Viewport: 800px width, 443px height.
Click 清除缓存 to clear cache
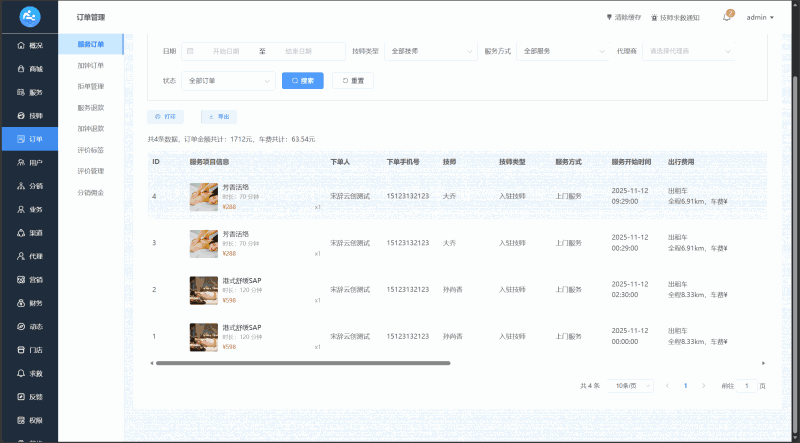(x=623, y=17)
